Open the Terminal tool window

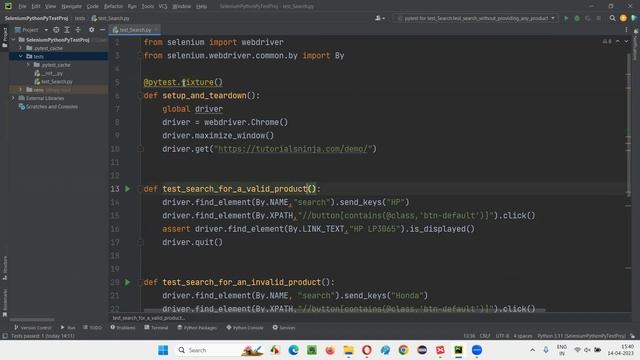click(156, 327)
